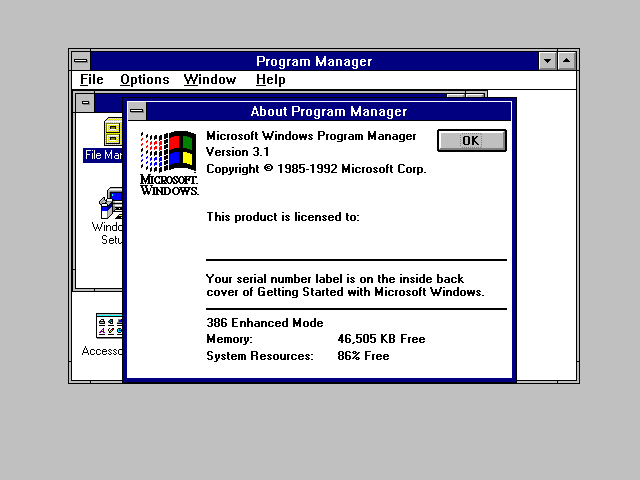
Task: Open the Window menu
Action: point(210,80)
